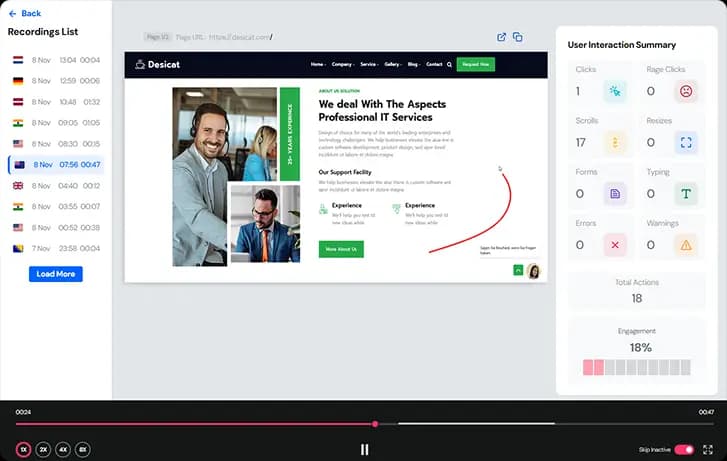Screen dimensions: 727x461
Task: Select recording 8 Nov 09:05
Action: pos(56,123)
